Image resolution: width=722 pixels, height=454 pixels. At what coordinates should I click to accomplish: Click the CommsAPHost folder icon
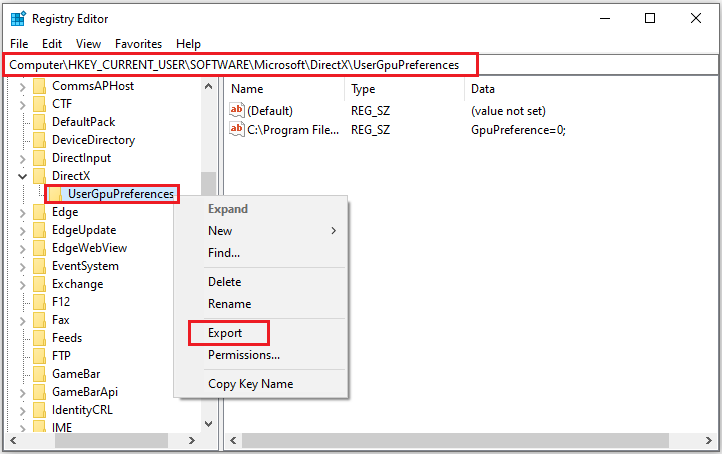(x=40, y=86)
